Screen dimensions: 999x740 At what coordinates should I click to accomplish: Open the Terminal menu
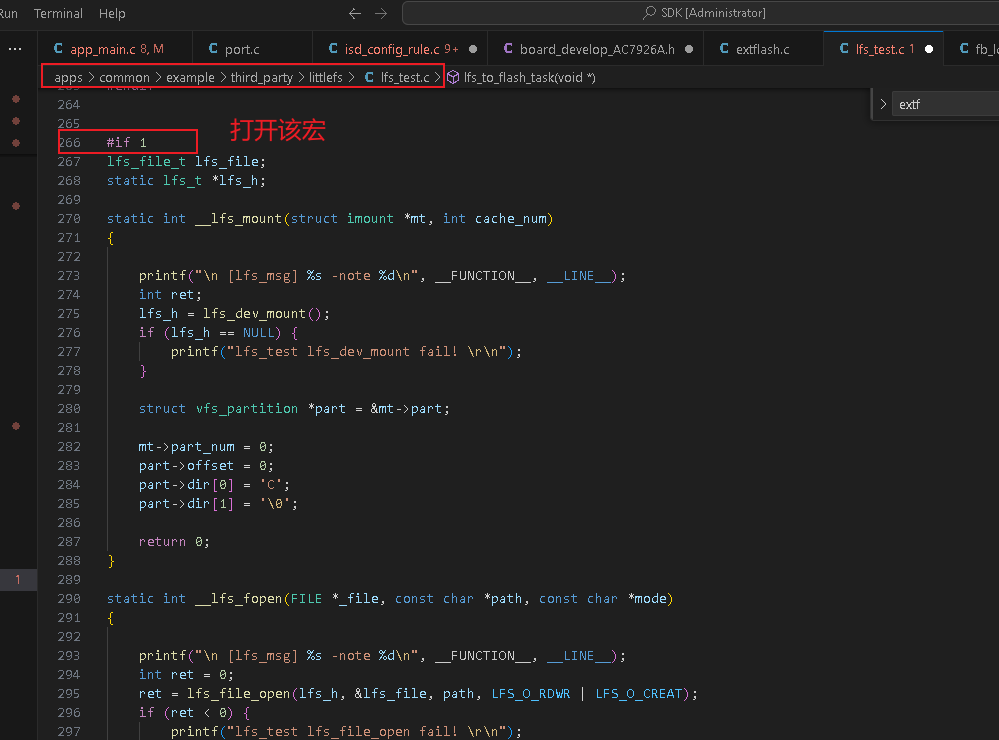pos(58,13)
